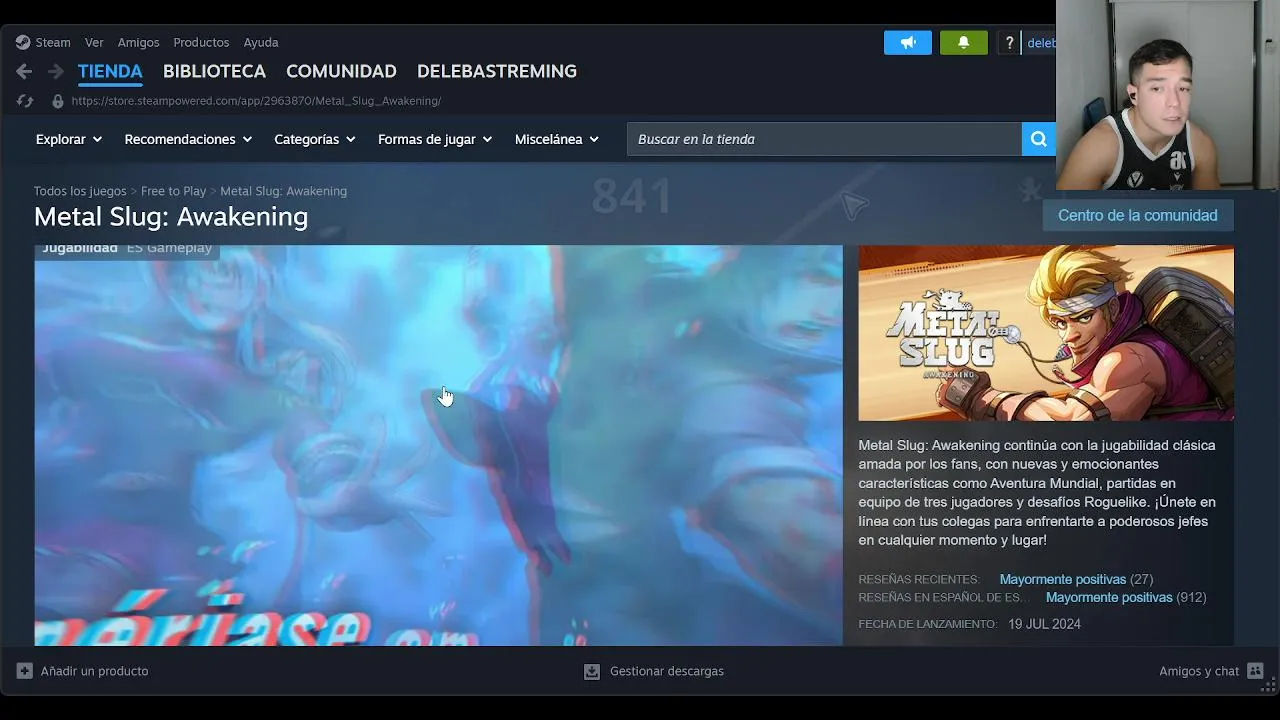This screenshot has height=720, width=1280.
Task: Go forward with the right arrow
Action: [56, 72]
